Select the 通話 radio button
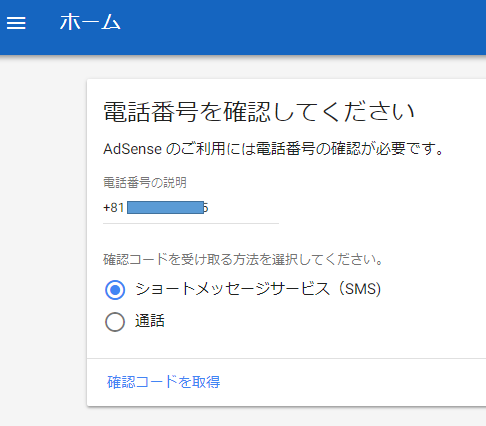486x426 pixels. pyautogui.click(x=115, y=322)
